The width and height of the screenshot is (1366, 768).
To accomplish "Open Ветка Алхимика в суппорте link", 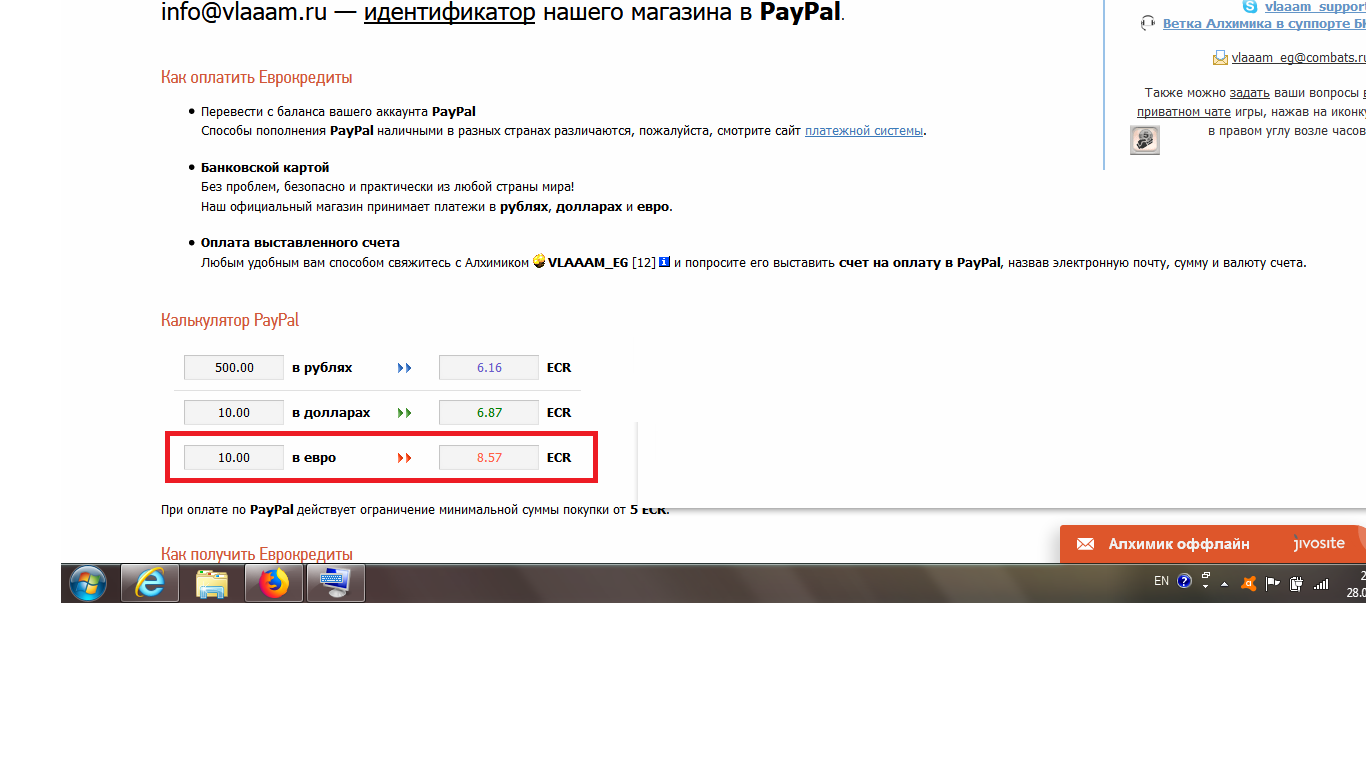I will tap(1264, 23).
